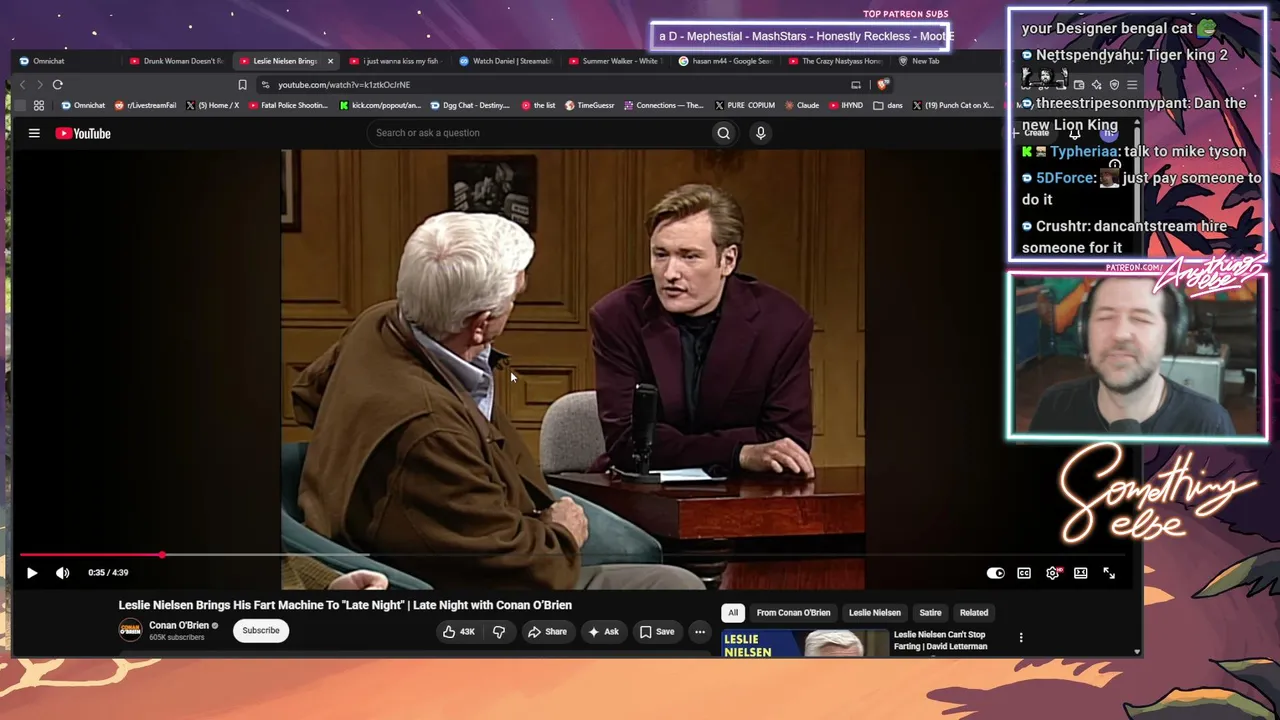
Task: Open the Connections bookmark
Action: (664, 105)
